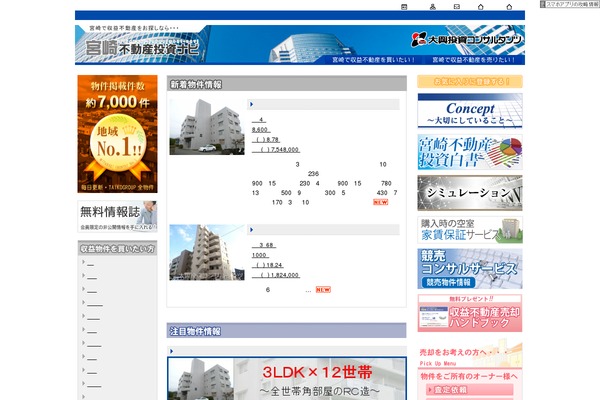The image size is (600, 400).
Task: Open the 宮崎不動産投資白書 banner
Action: (x=470, y=152)
